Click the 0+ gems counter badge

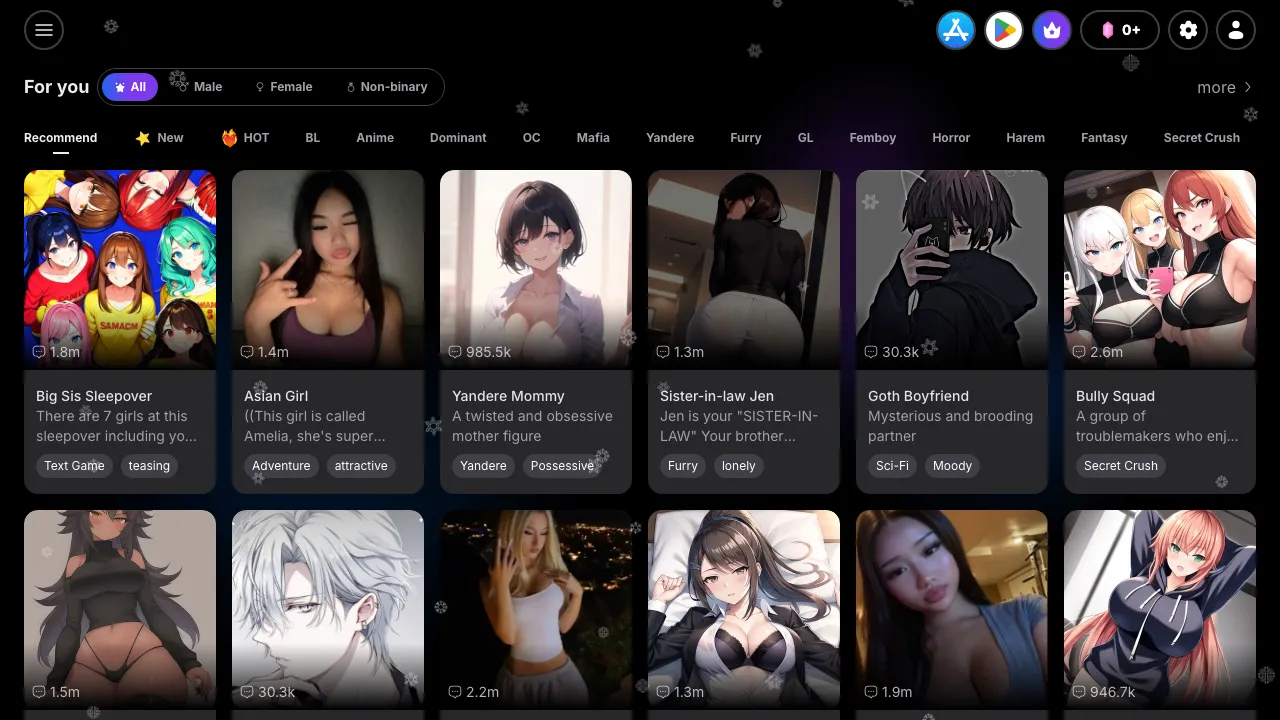1120,30
